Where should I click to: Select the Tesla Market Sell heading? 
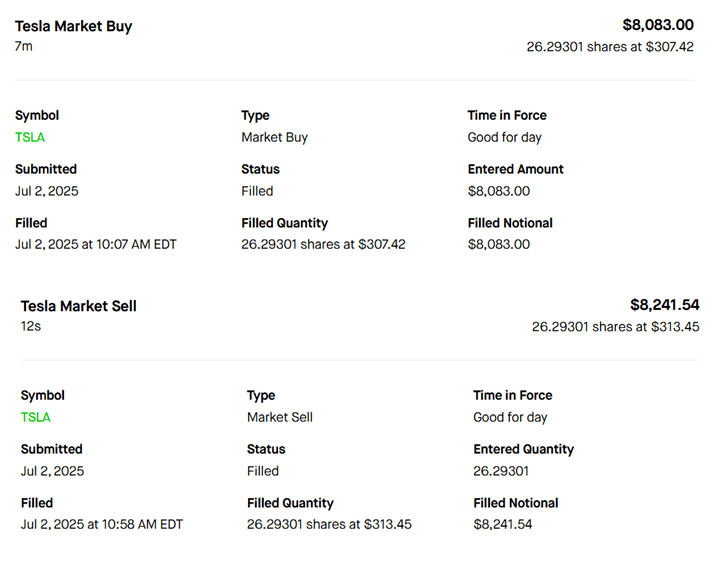pos(79,306)
